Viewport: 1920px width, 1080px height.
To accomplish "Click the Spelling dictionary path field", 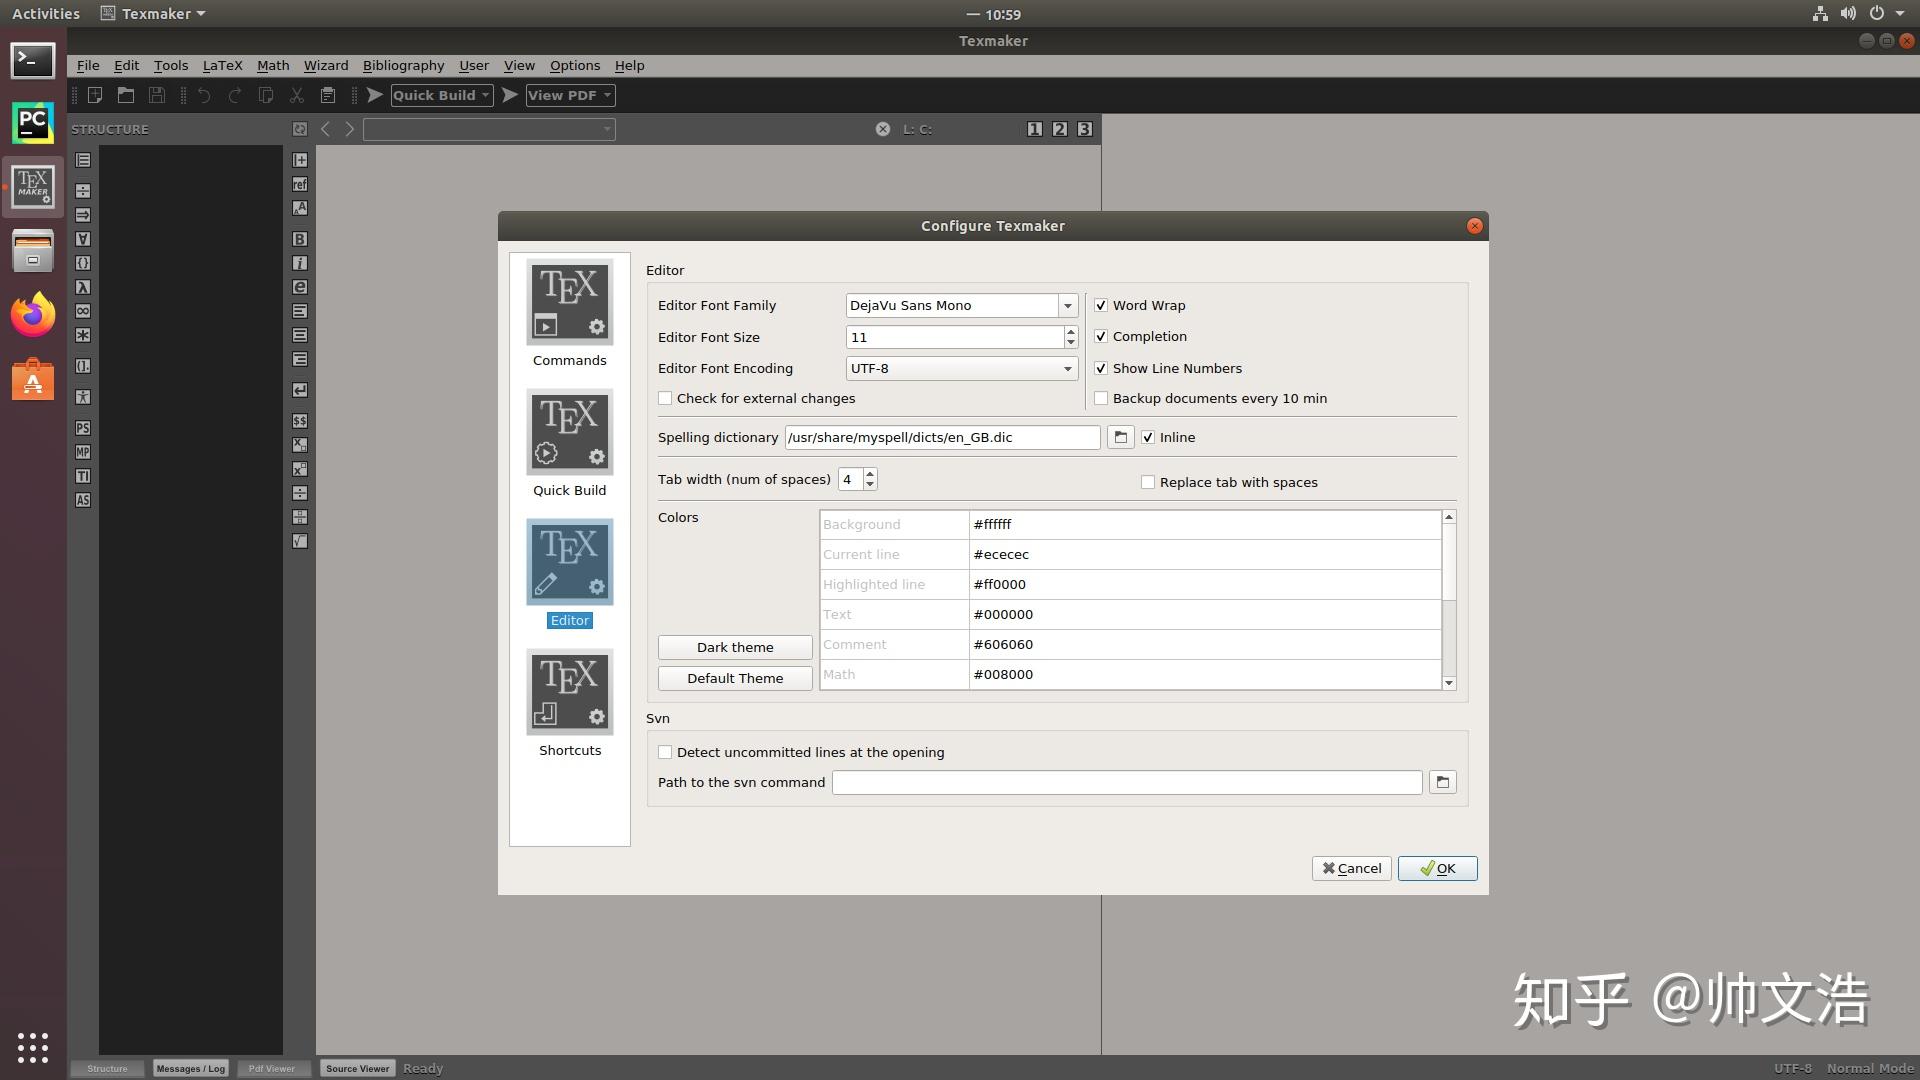I will [942, 437].
